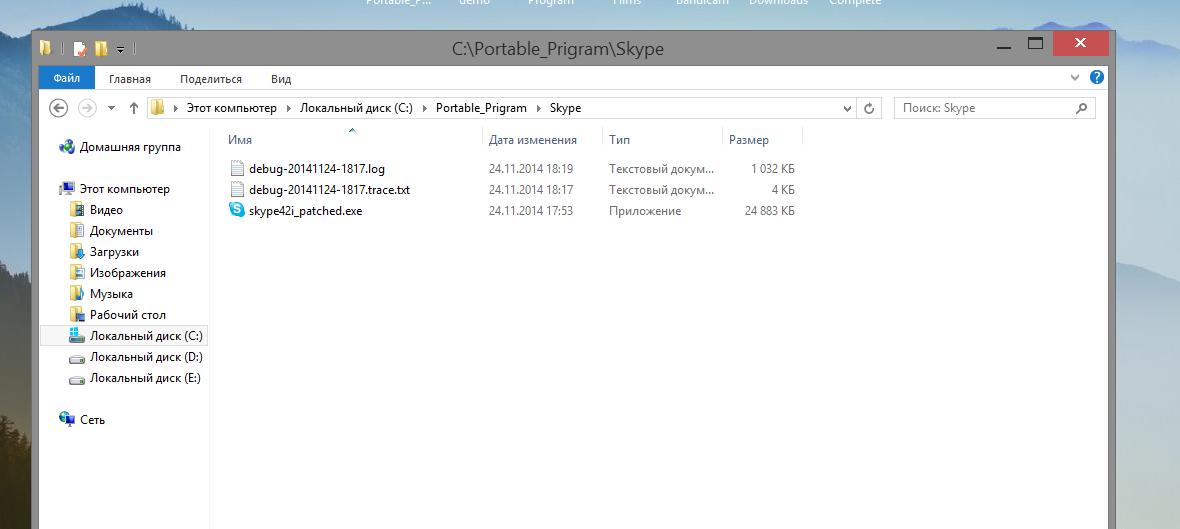The width and height of the screenshot is (1180, 529).
Task: Refresh the folder view
Action: pos(868,108)
